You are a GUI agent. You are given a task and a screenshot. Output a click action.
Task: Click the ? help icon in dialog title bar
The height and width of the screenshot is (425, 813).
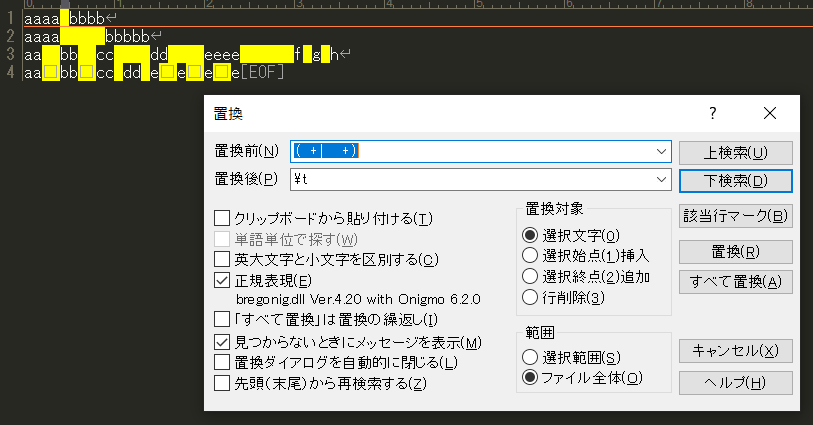[713, 113]
